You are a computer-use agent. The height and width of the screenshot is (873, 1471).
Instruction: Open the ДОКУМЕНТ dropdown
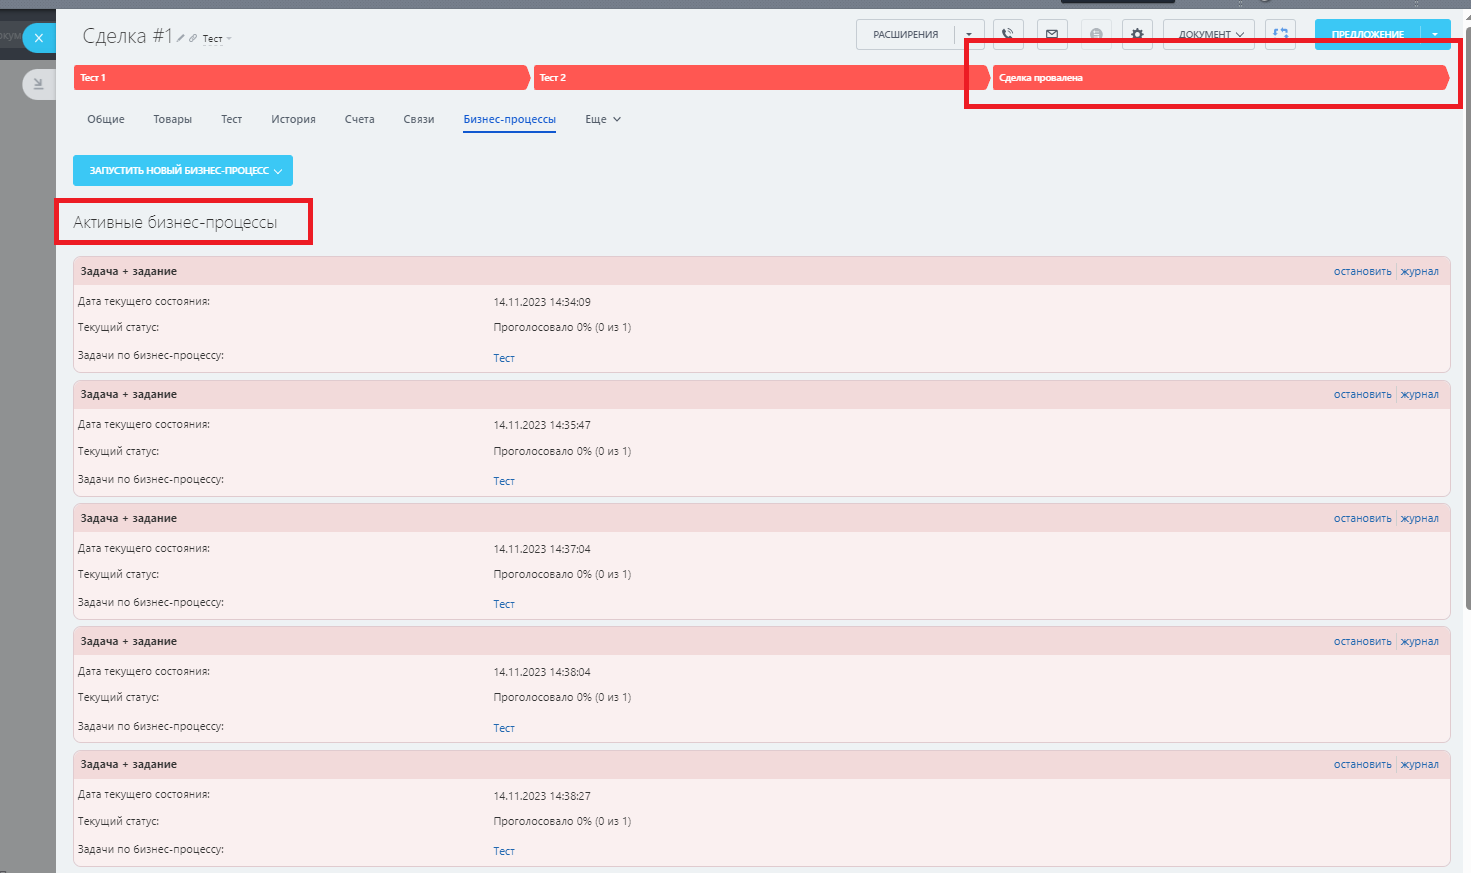click(1210, 34)
